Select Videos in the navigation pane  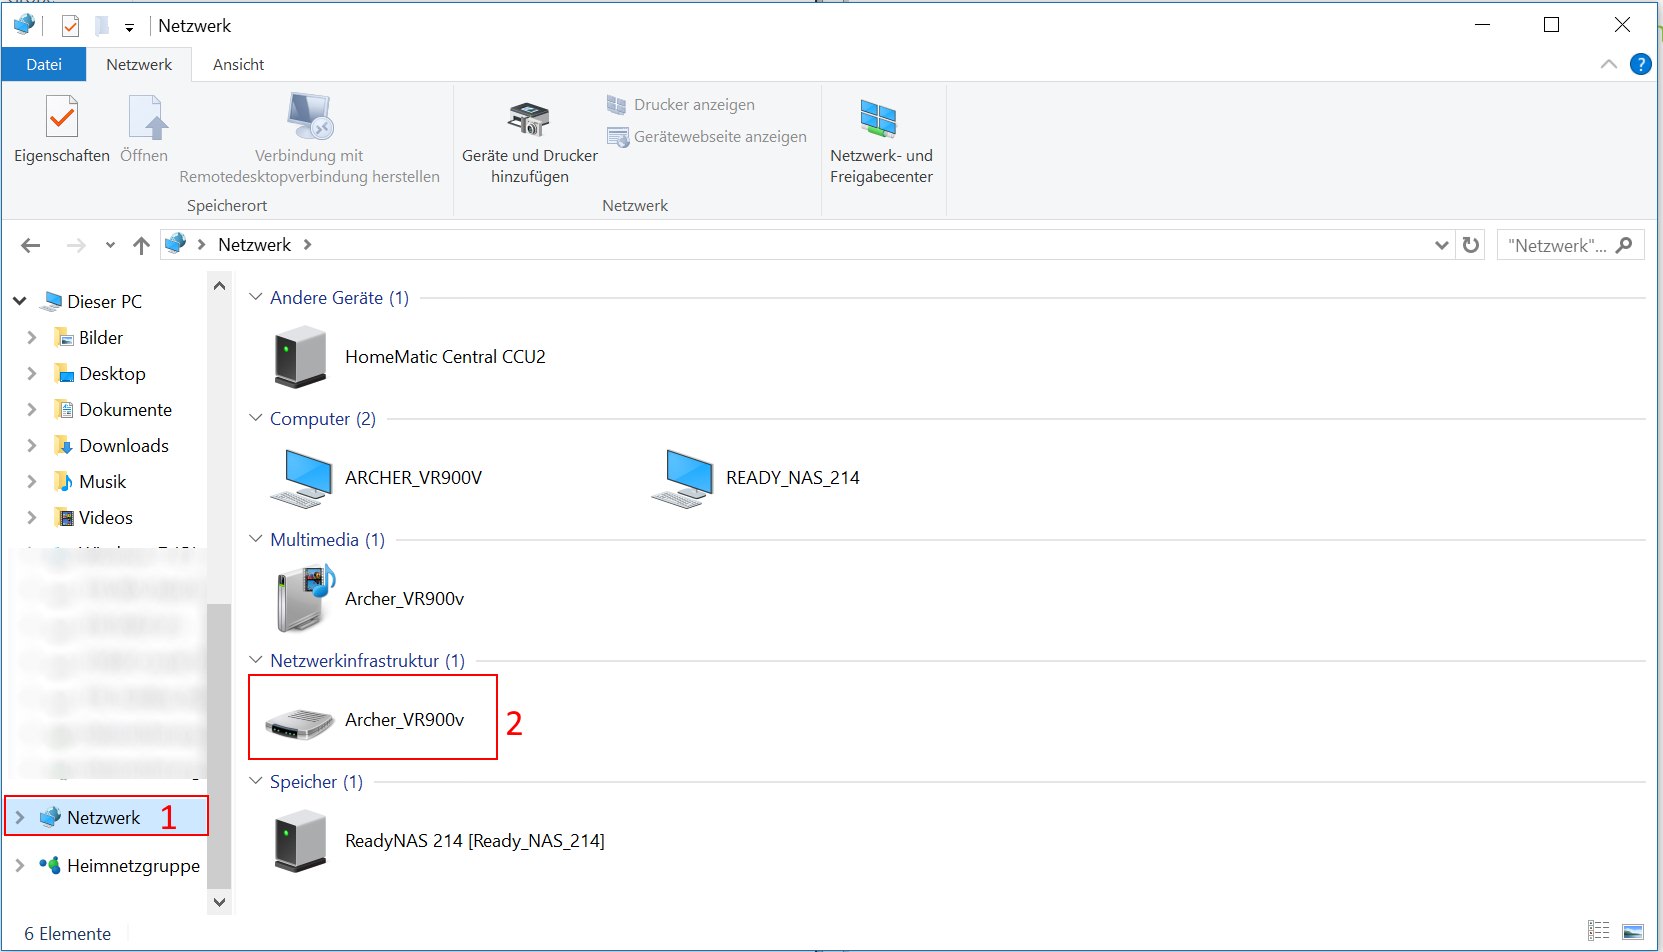[x=106, y=517]
